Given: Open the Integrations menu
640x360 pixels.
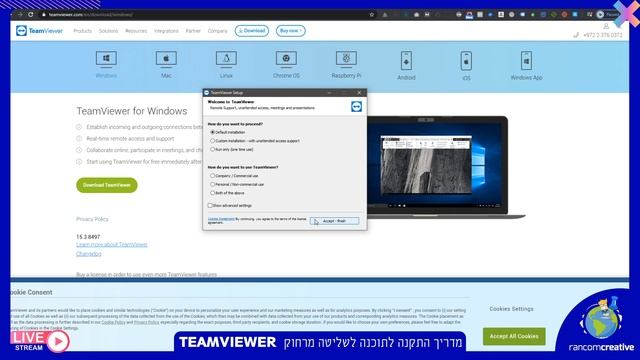Looking at the screenshot, I should pos(166,31).
